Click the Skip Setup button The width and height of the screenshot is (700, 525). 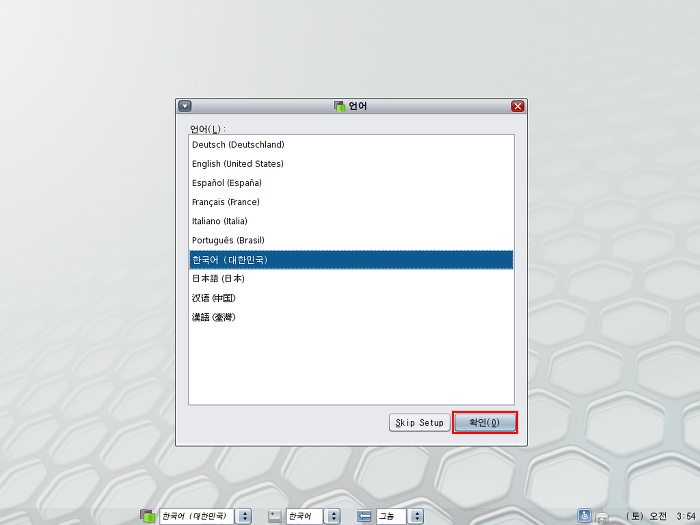point(419,423)
